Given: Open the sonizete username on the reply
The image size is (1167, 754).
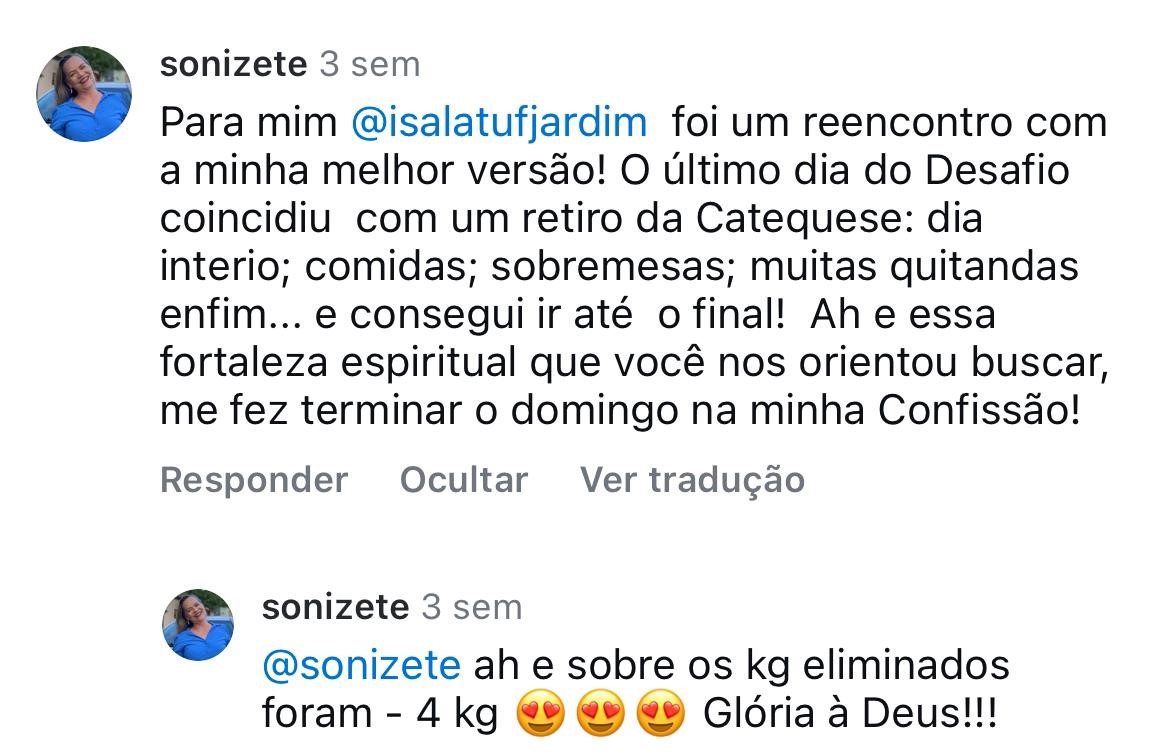Looking at the screenshot, I should [335, 607].
